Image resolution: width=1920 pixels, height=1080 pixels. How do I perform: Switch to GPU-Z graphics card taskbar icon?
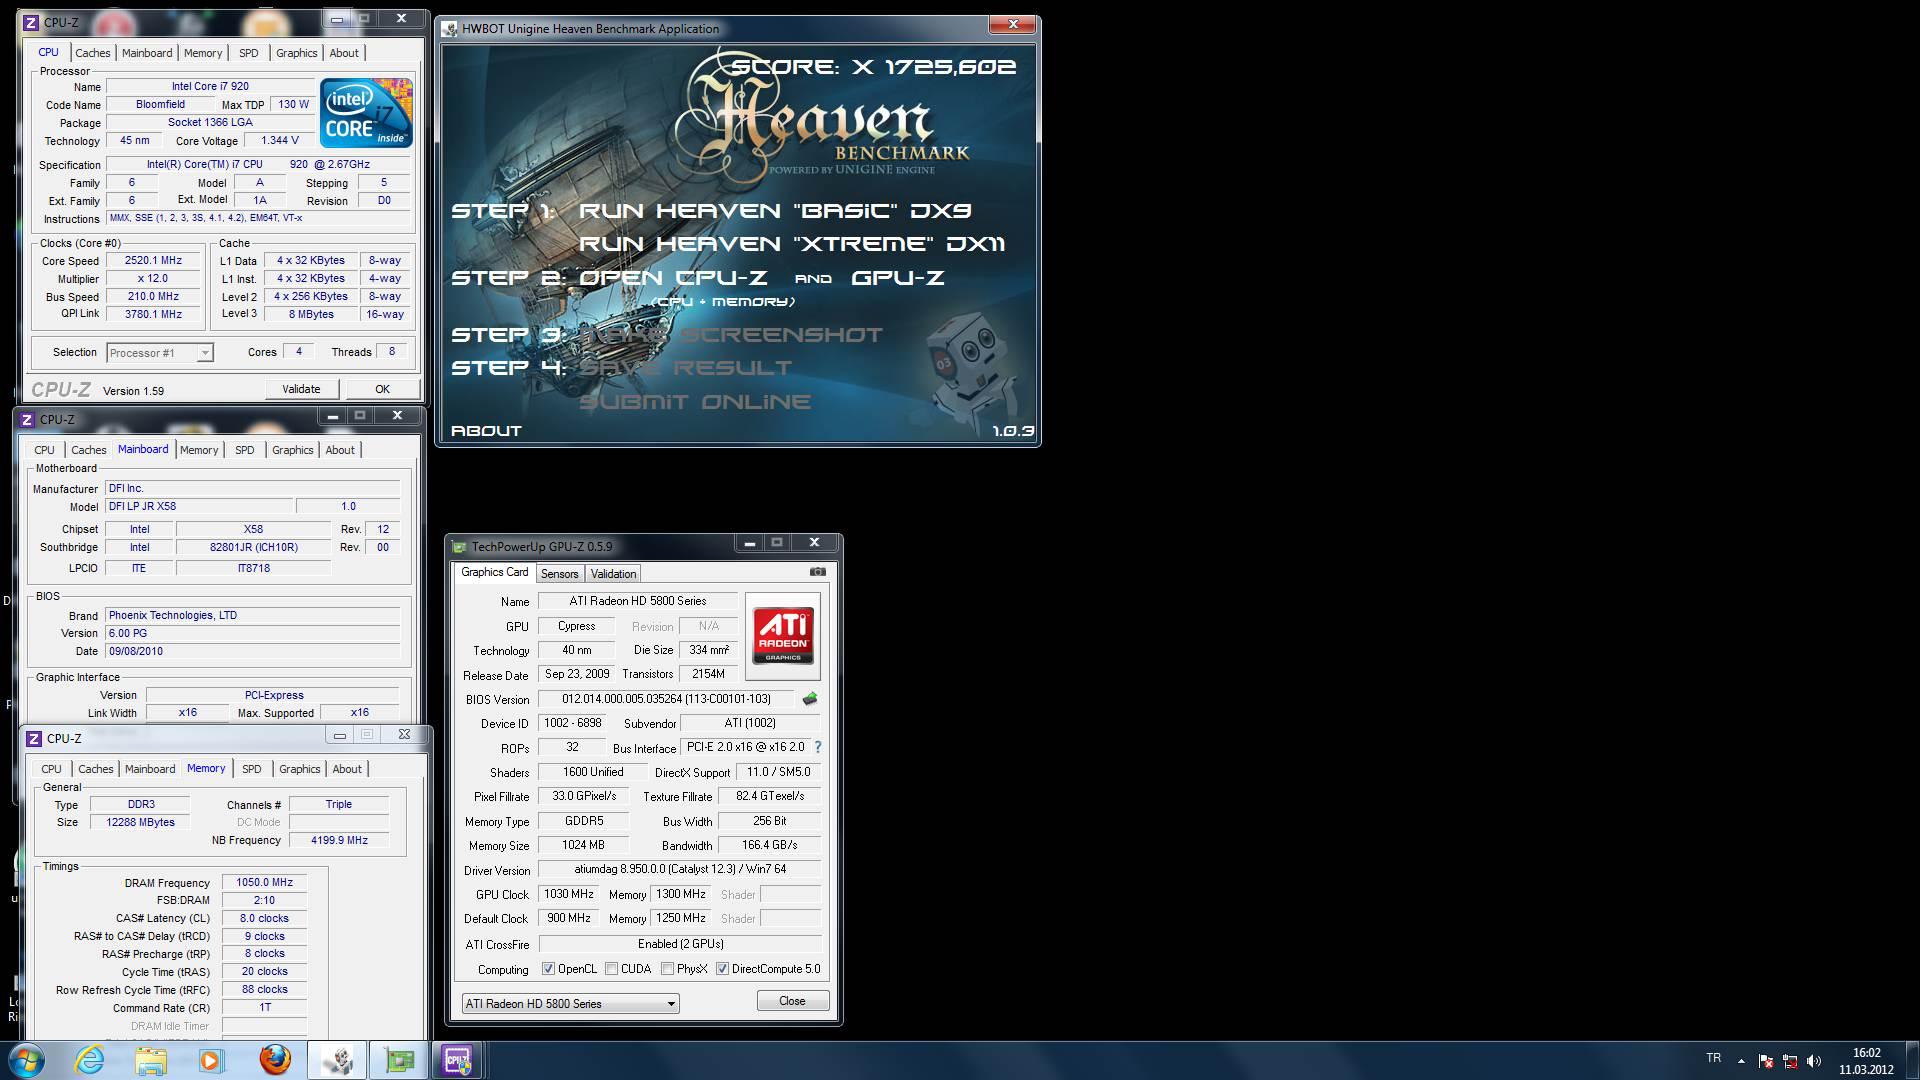[399, 1060]
